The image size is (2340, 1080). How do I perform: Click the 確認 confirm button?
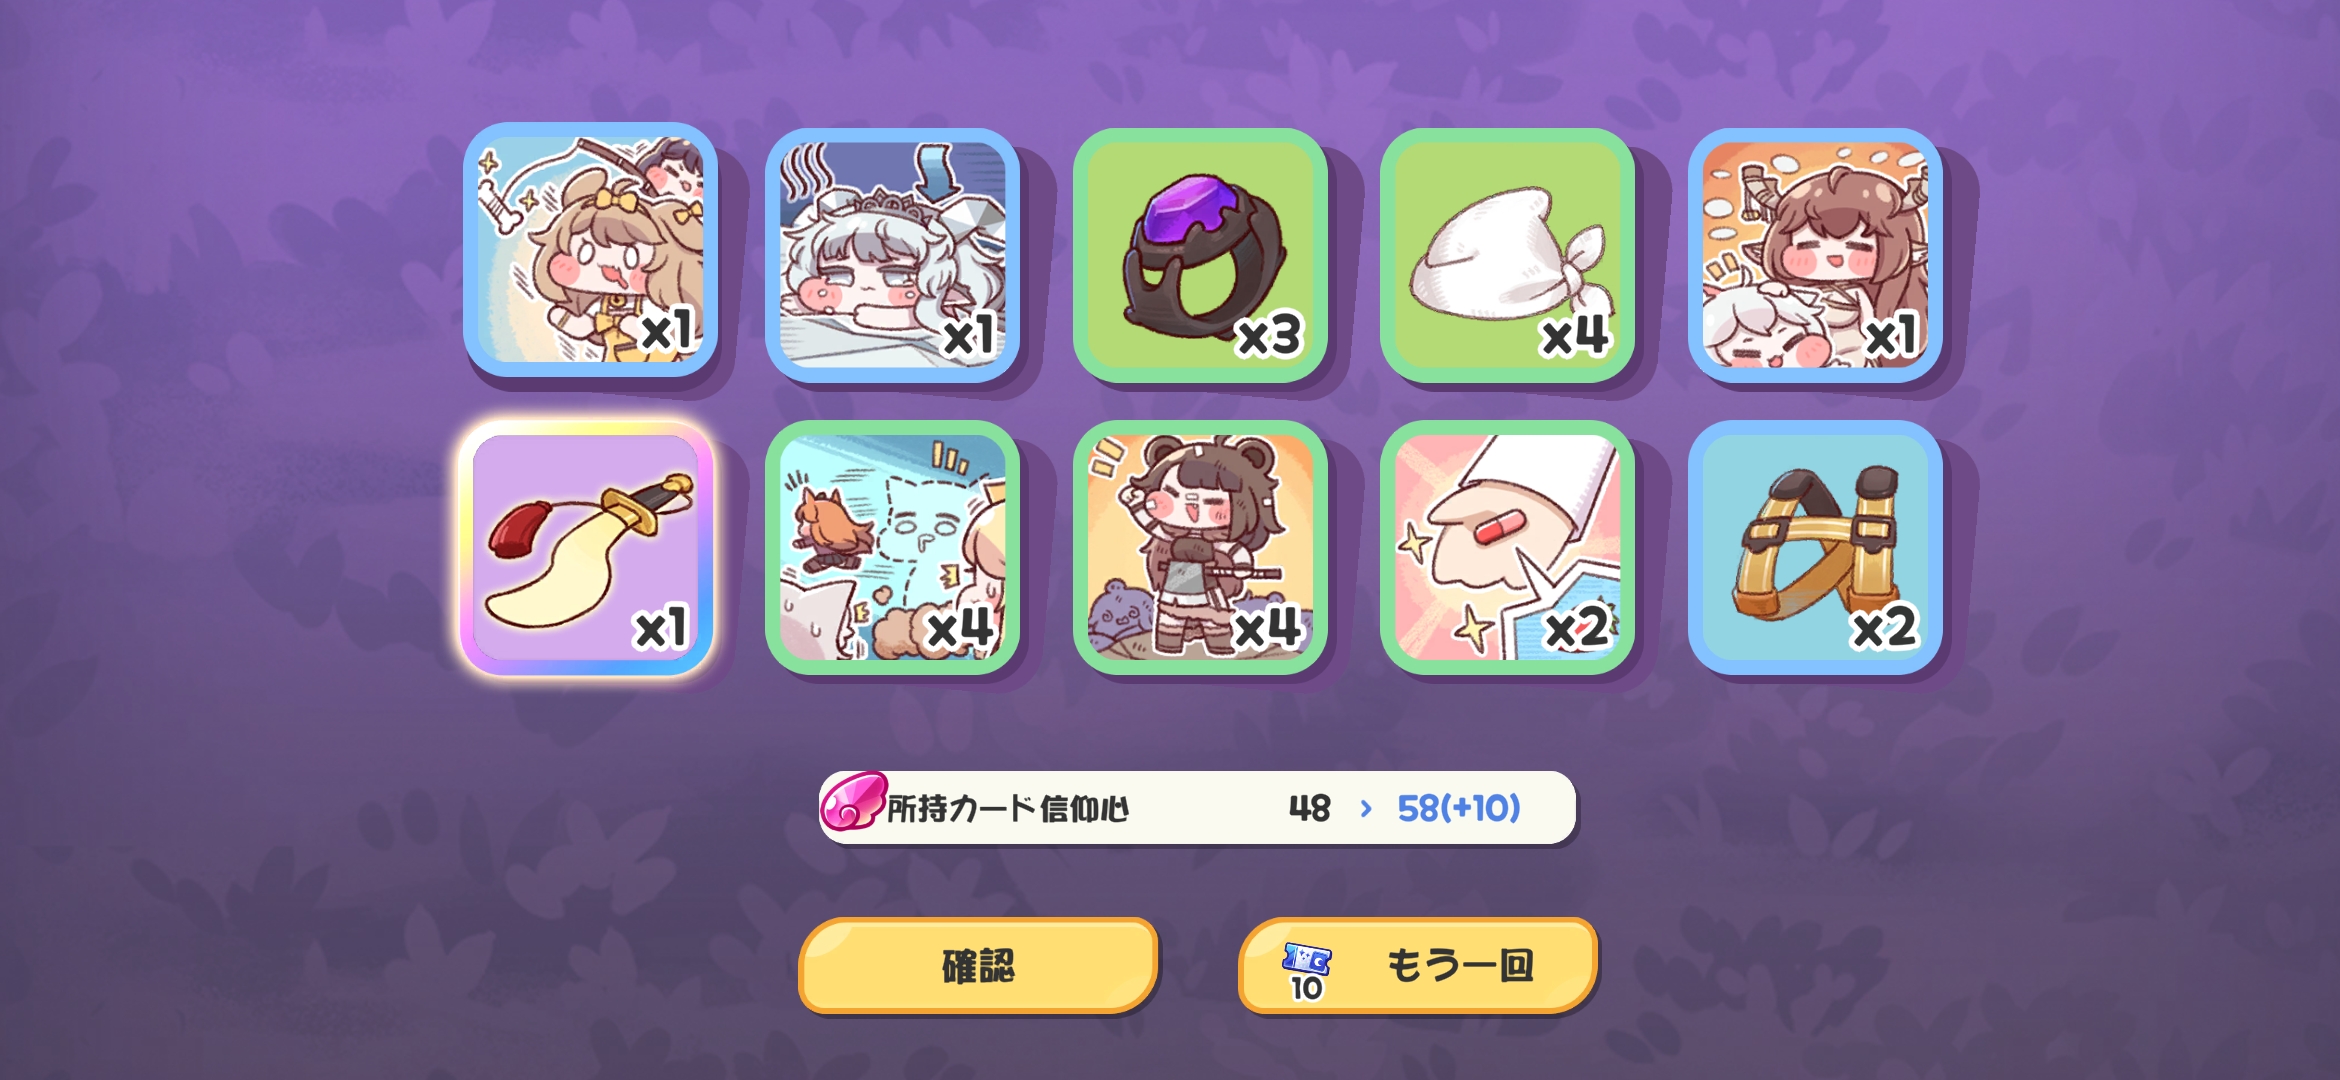(x=978, y=966)
